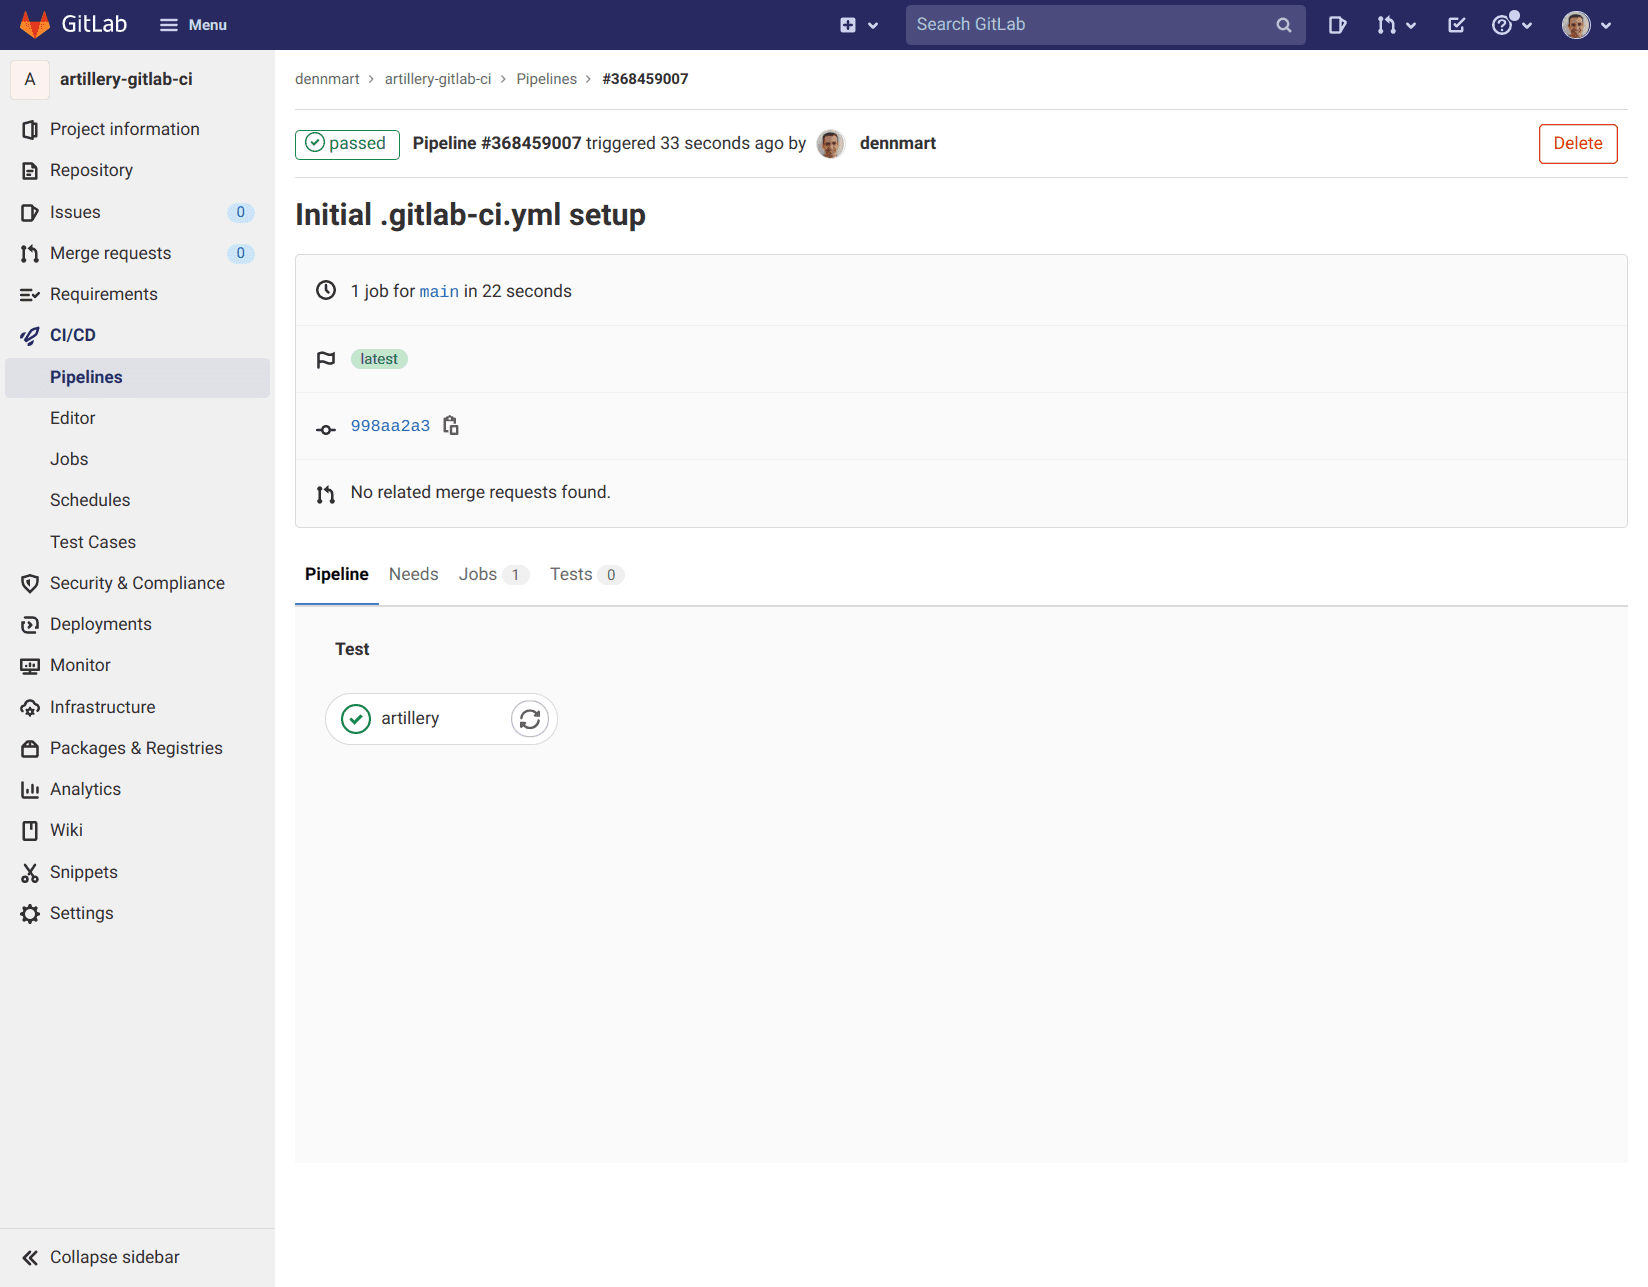Click the Delete button

pyautogui.click(x=1577, y=143)
